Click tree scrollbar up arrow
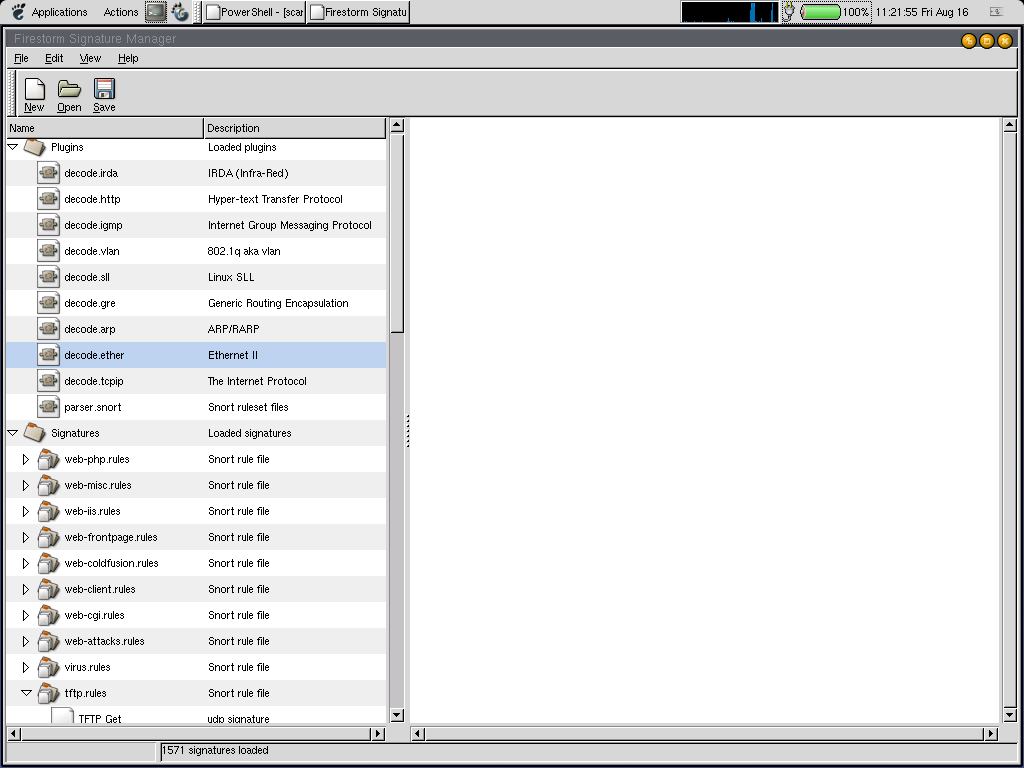Viewport: 1024px width, 768px height. 396,125
